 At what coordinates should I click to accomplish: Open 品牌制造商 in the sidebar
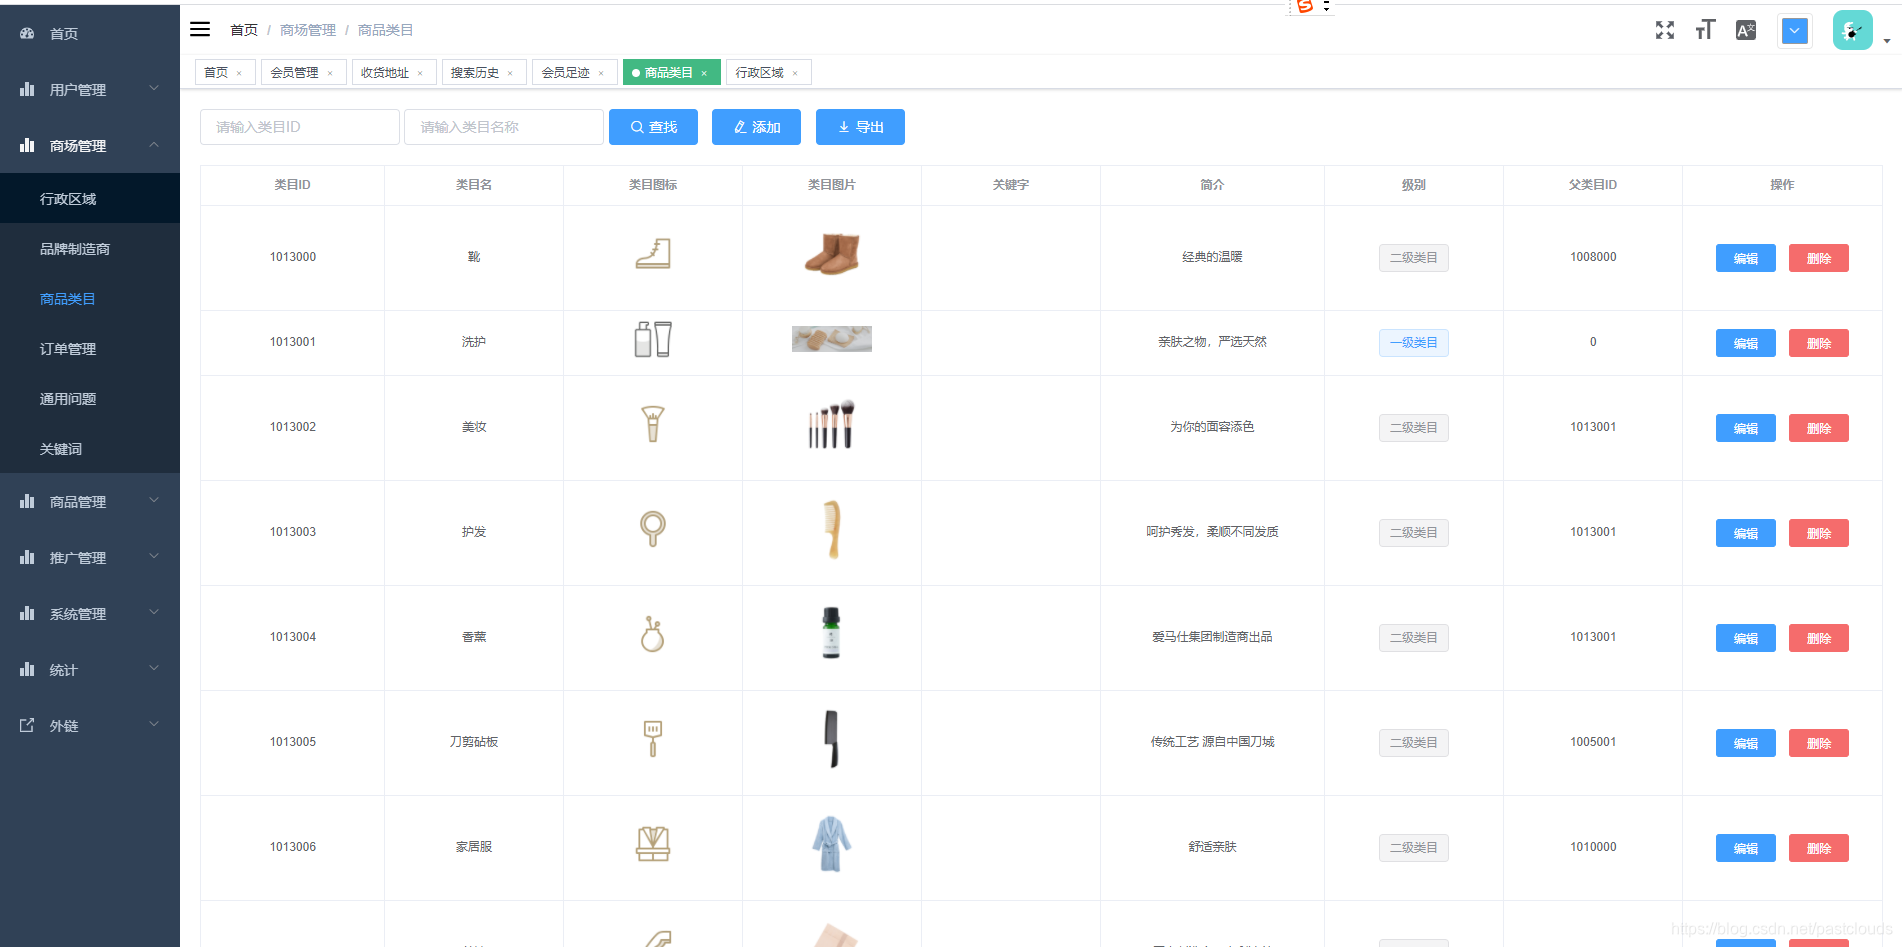coord(90,248)
